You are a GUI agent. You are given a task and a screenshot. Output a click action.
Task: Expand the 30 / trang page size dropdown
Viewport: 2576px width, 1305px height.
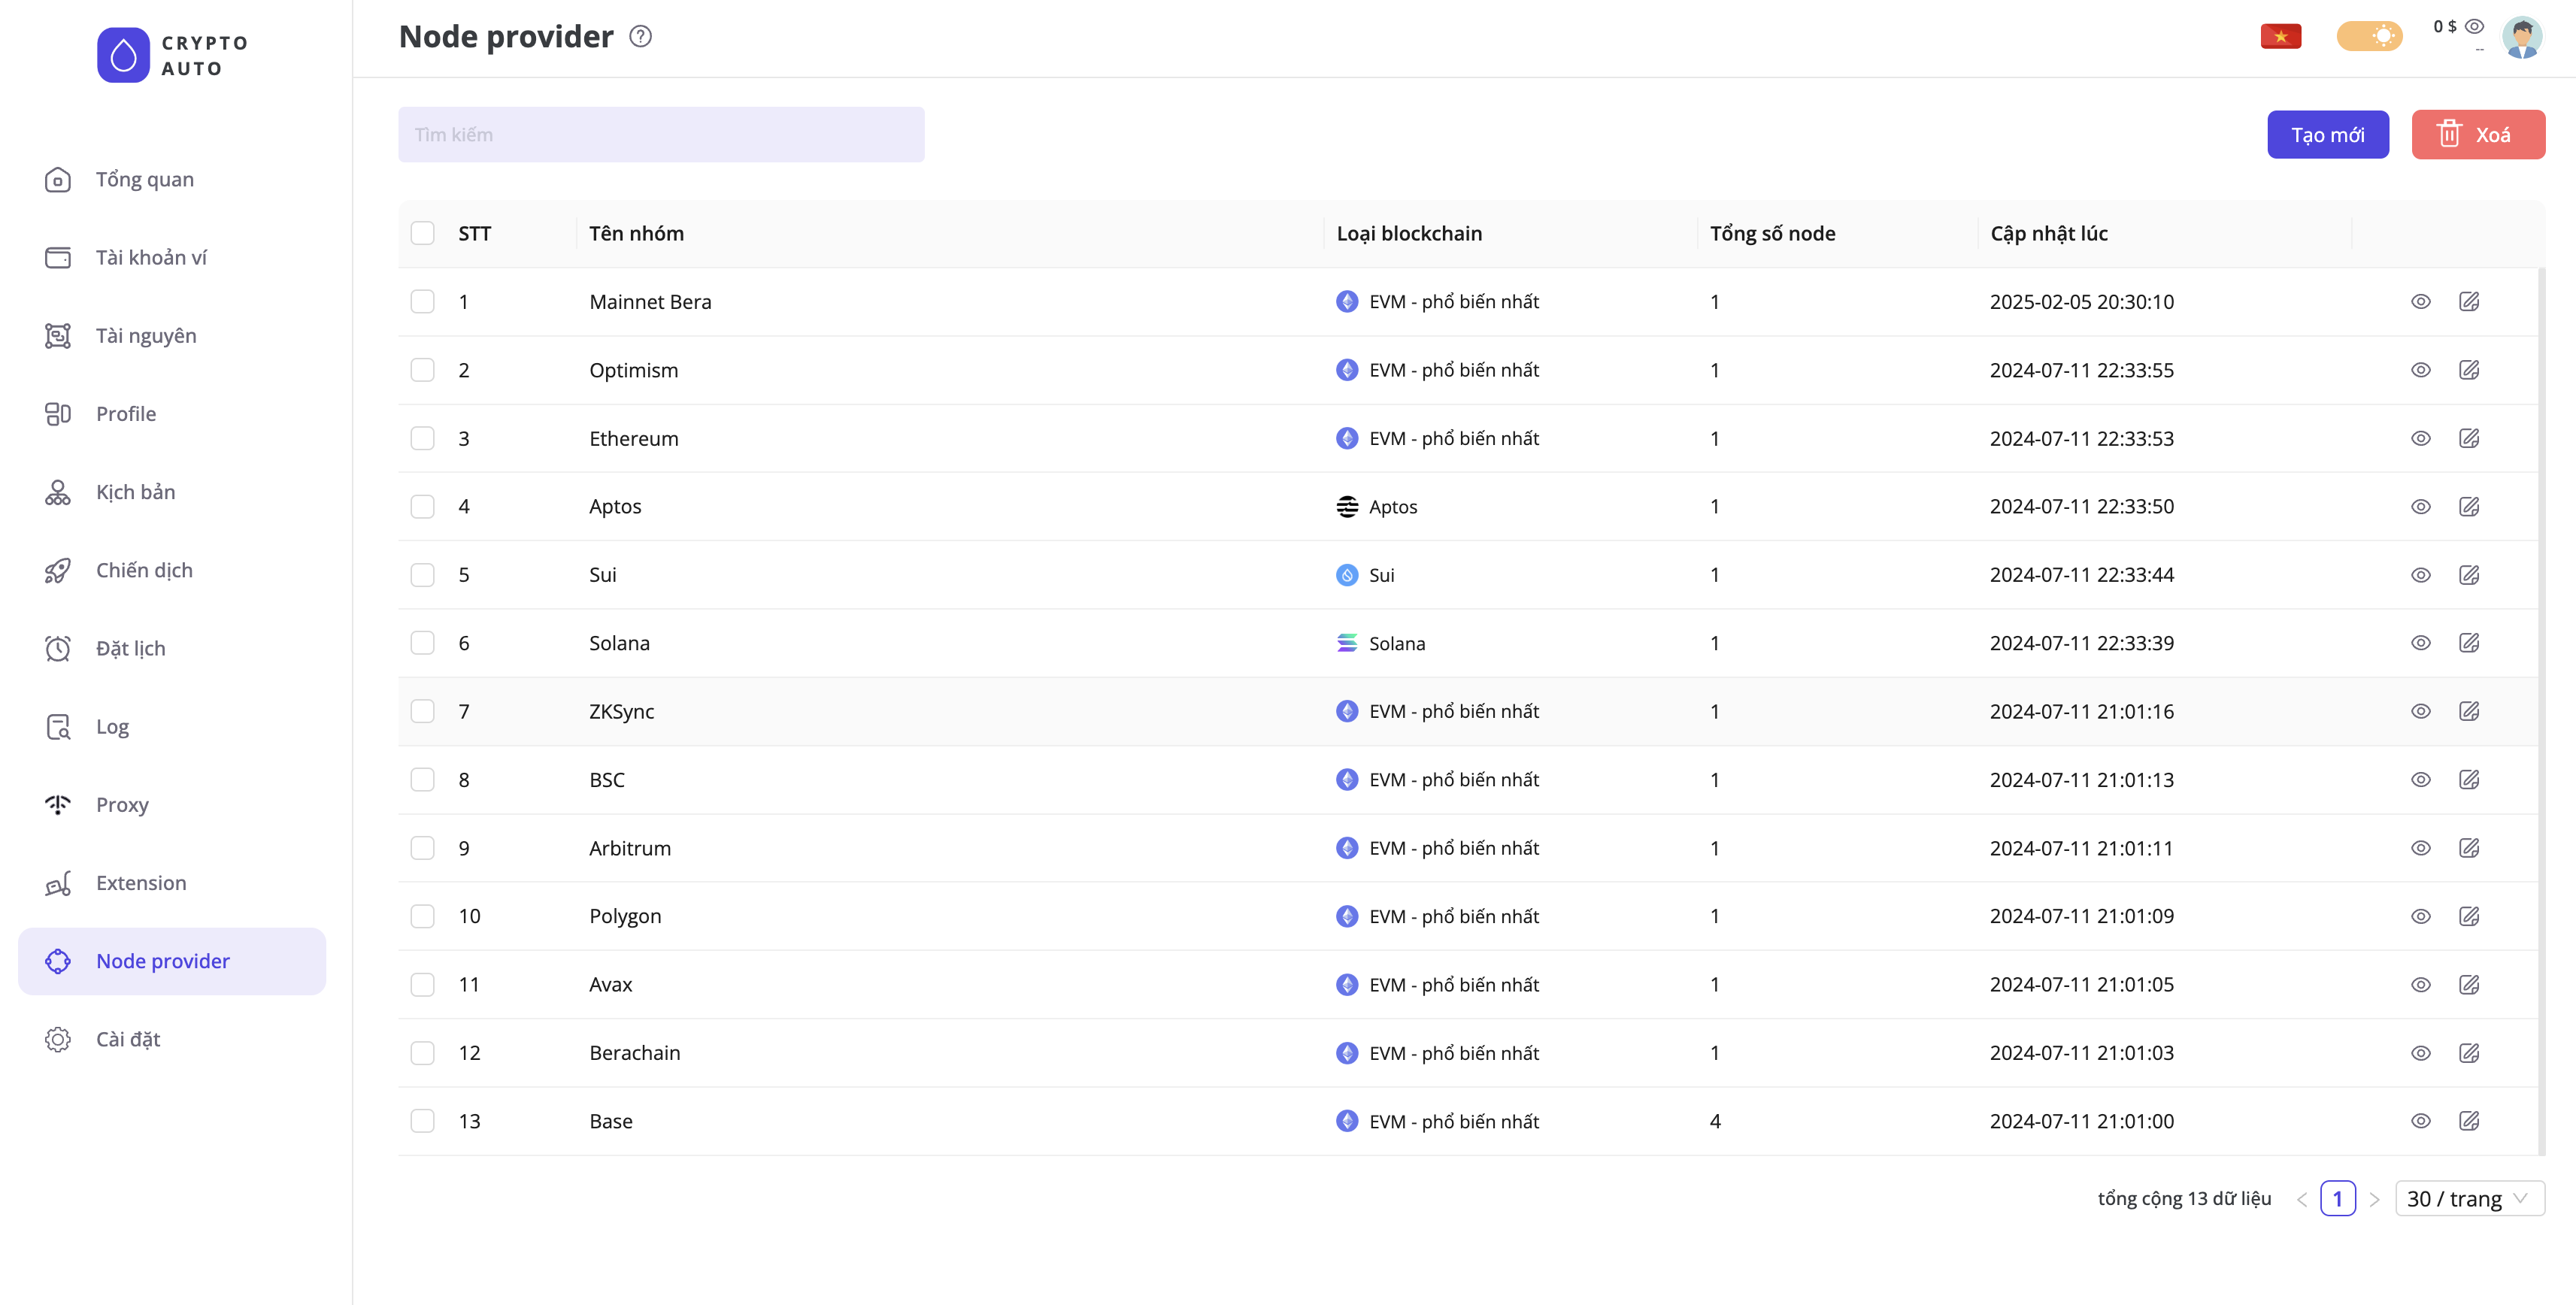point(2468,1198)
